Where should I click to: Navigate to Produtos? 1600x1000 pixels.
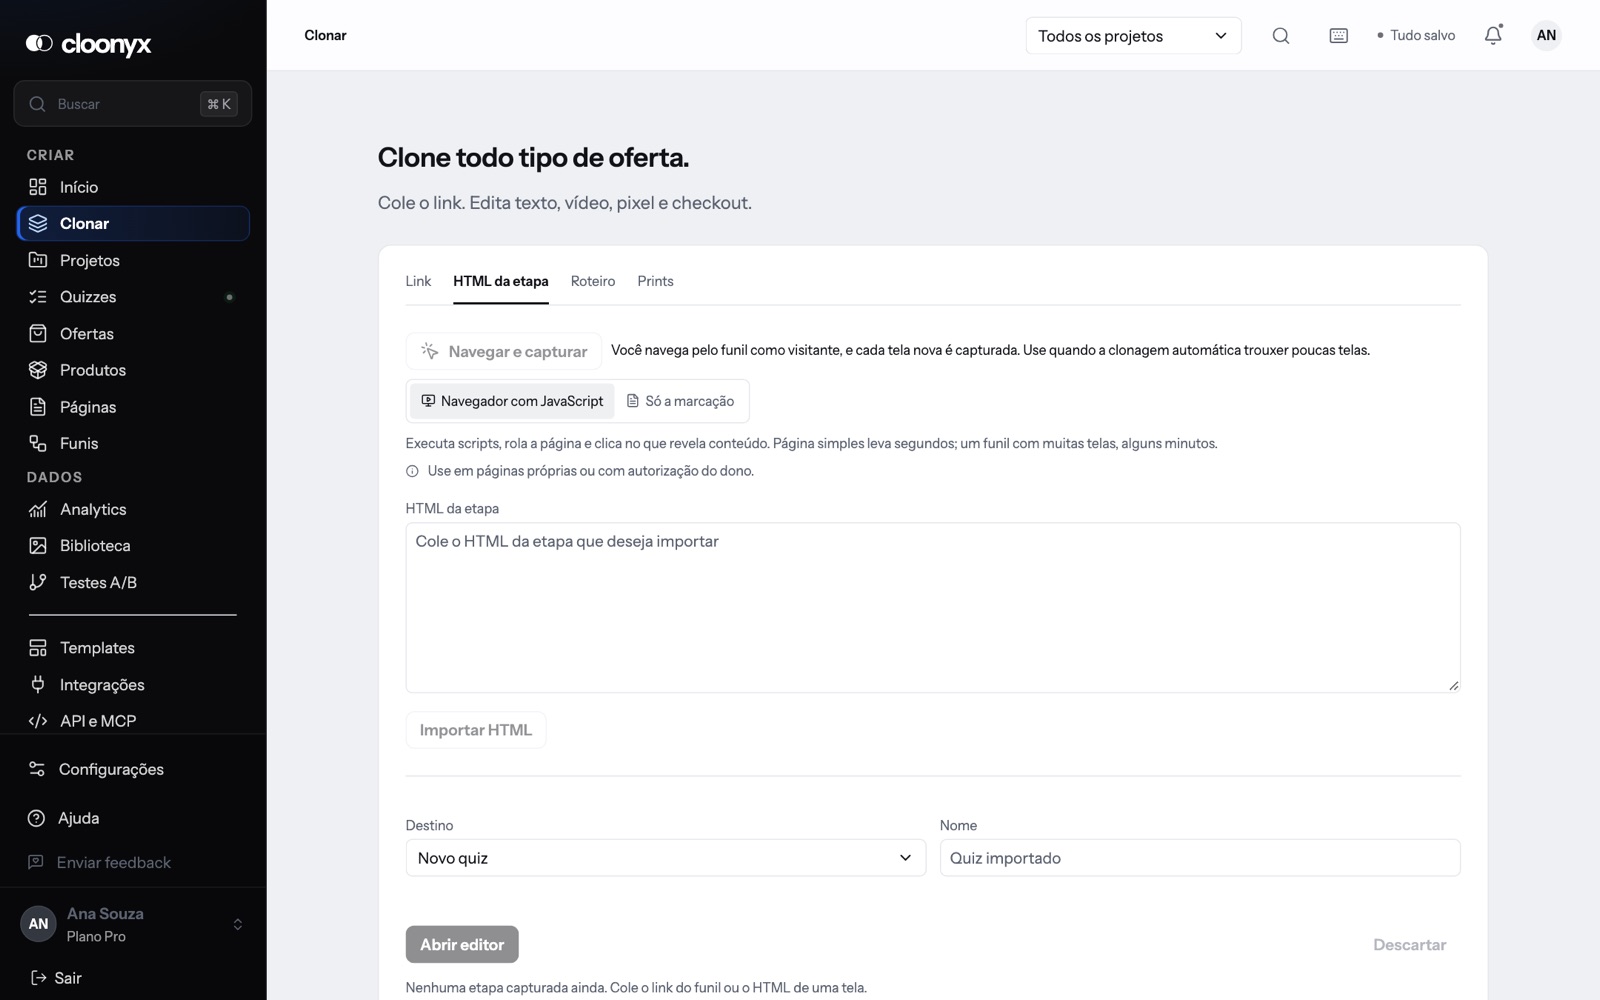(x=133, y=370)
